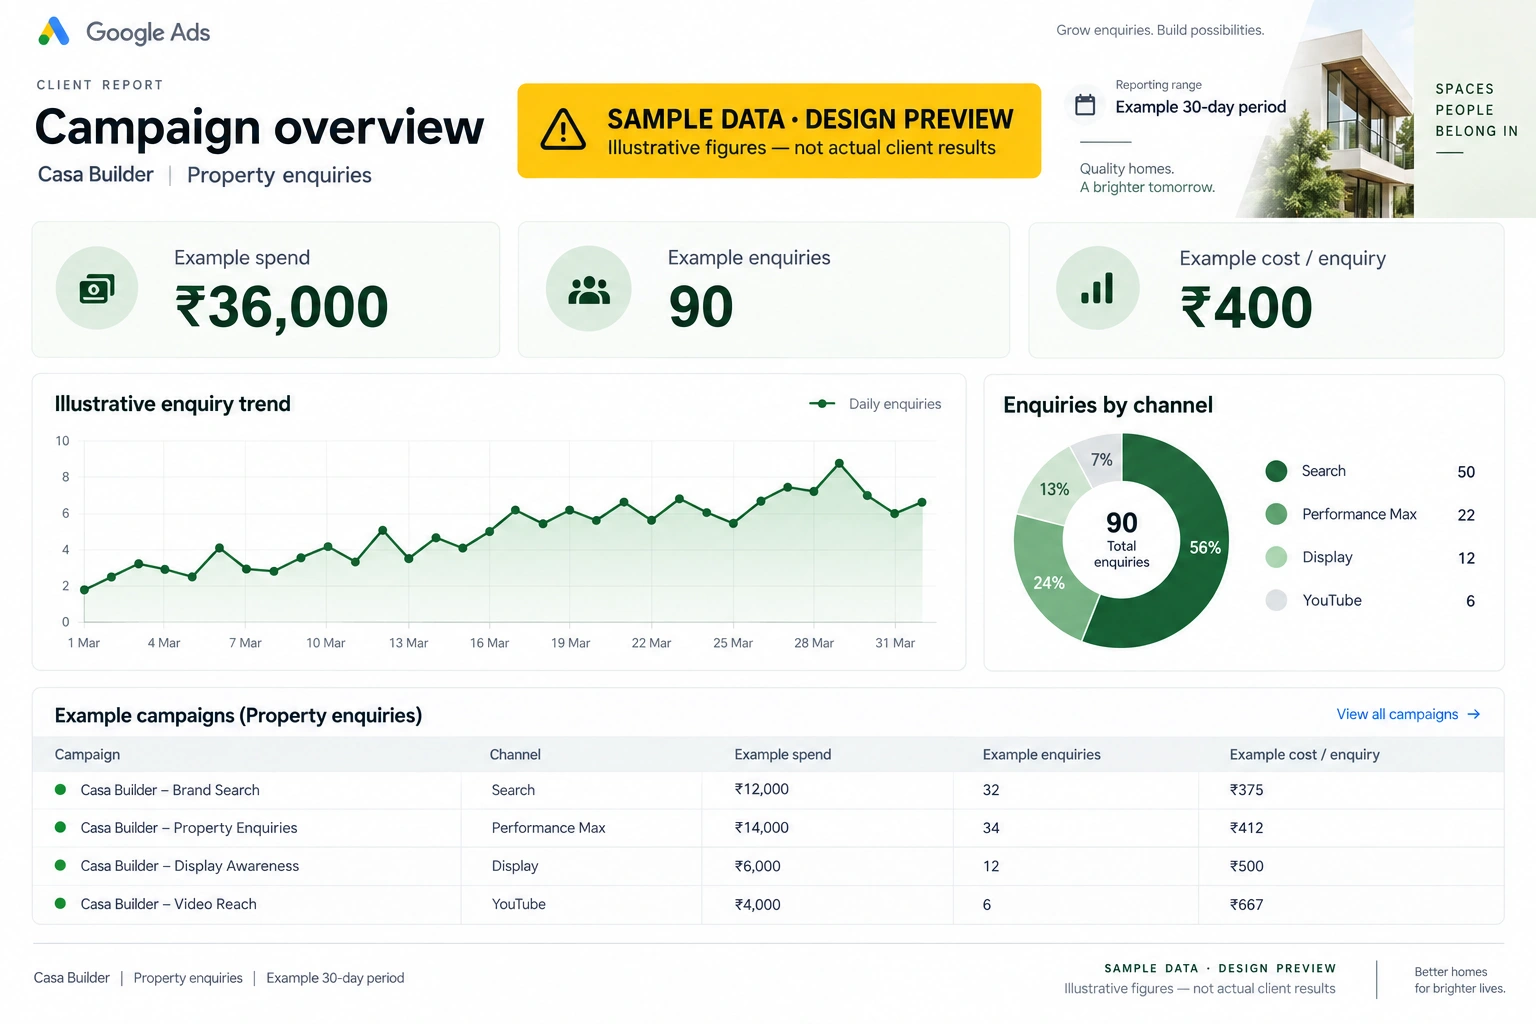
Task: Click the Performance Max channel cell in the table
Action: (x=549, y=828)
